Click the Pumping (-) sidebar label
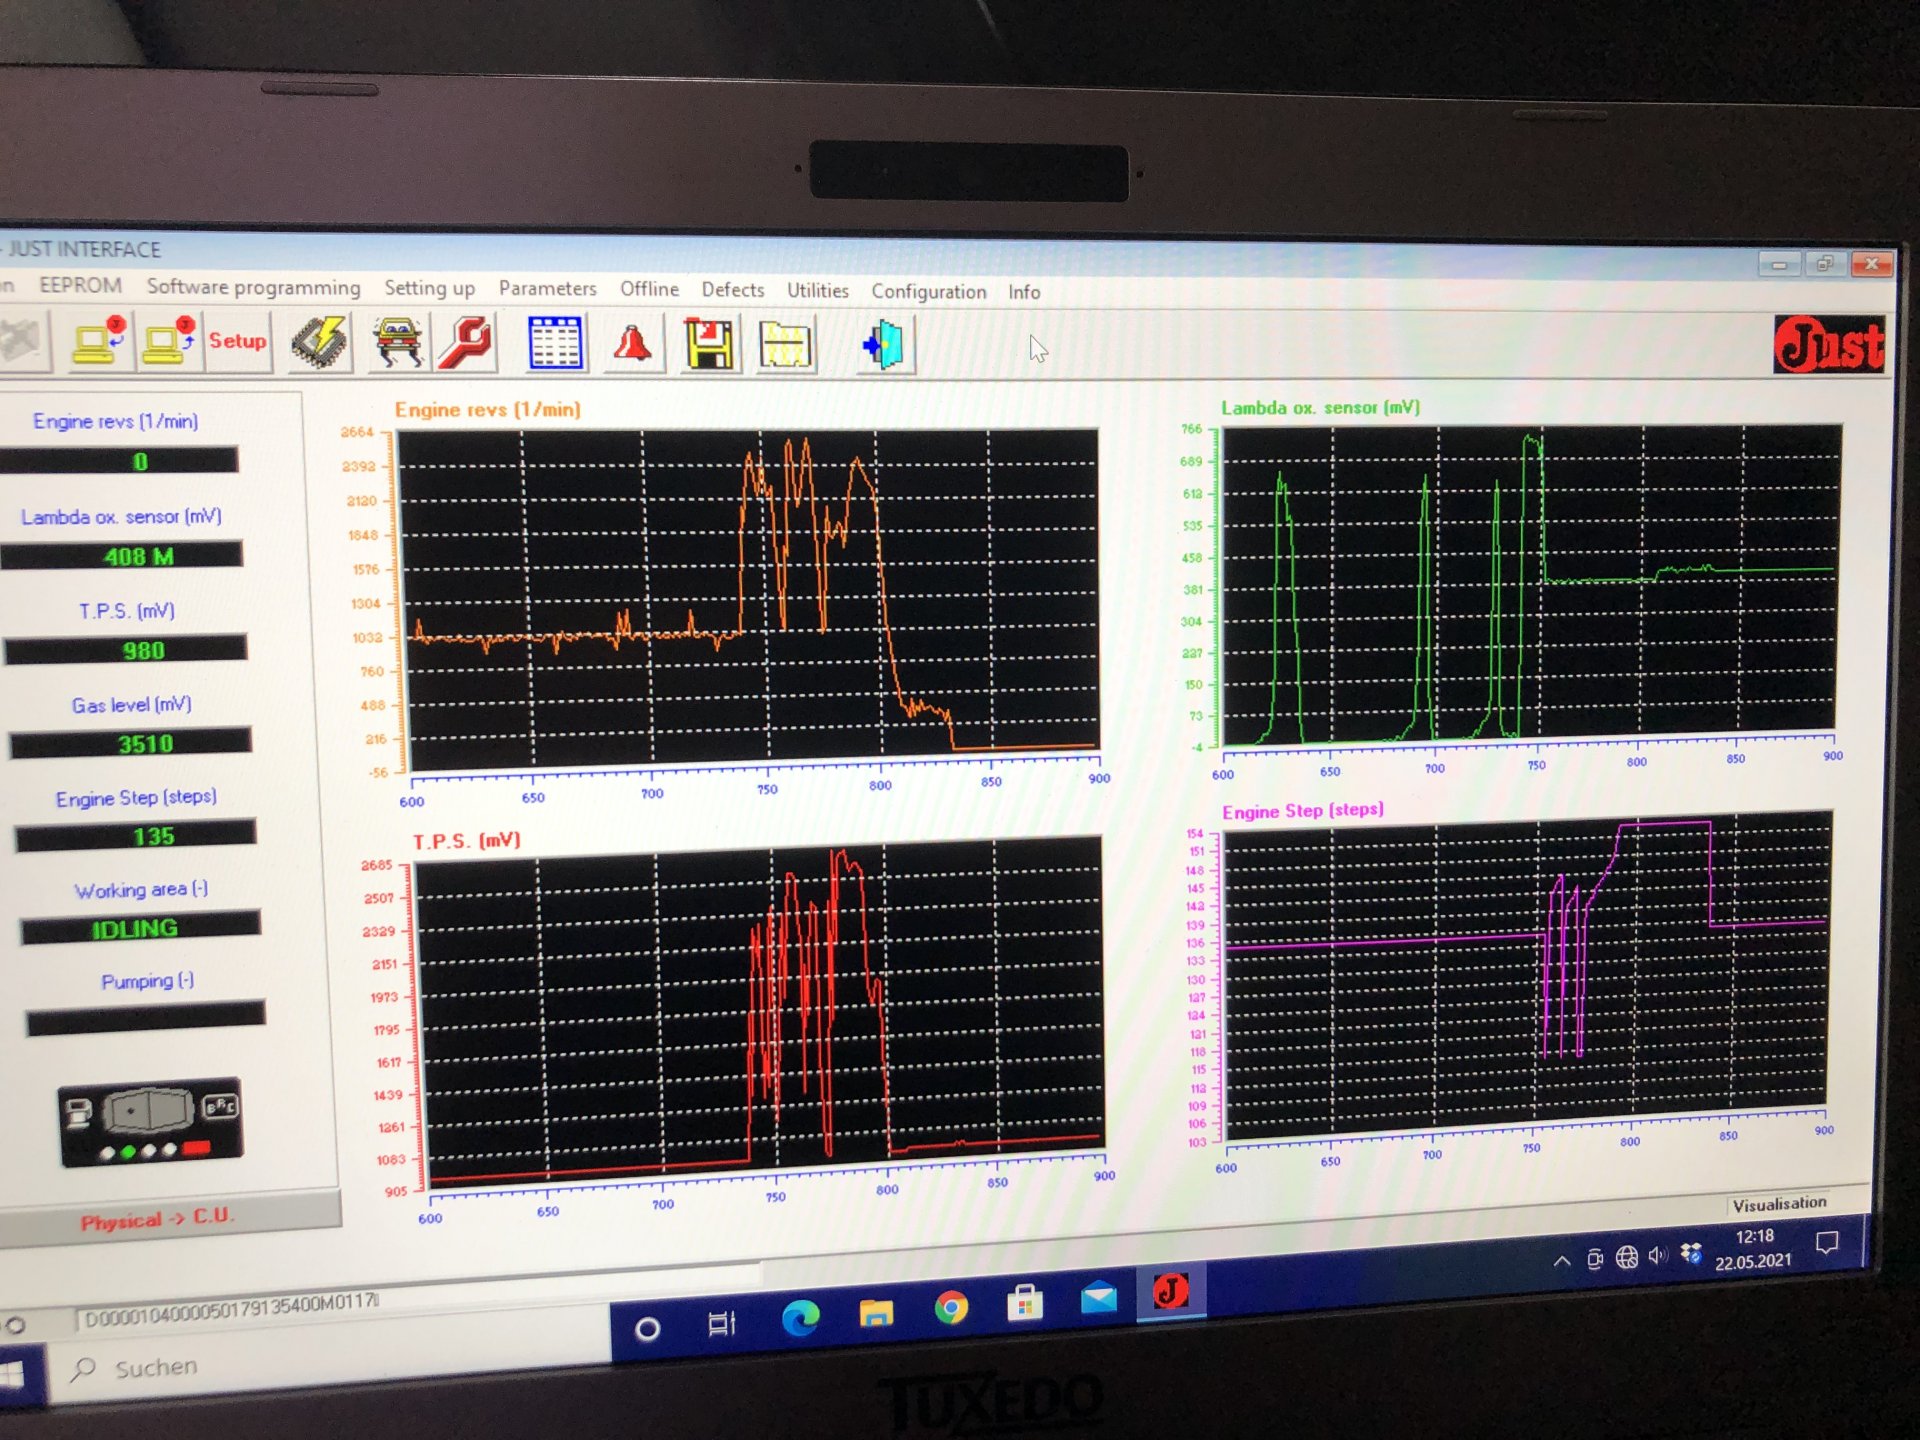 click(147, 981)
